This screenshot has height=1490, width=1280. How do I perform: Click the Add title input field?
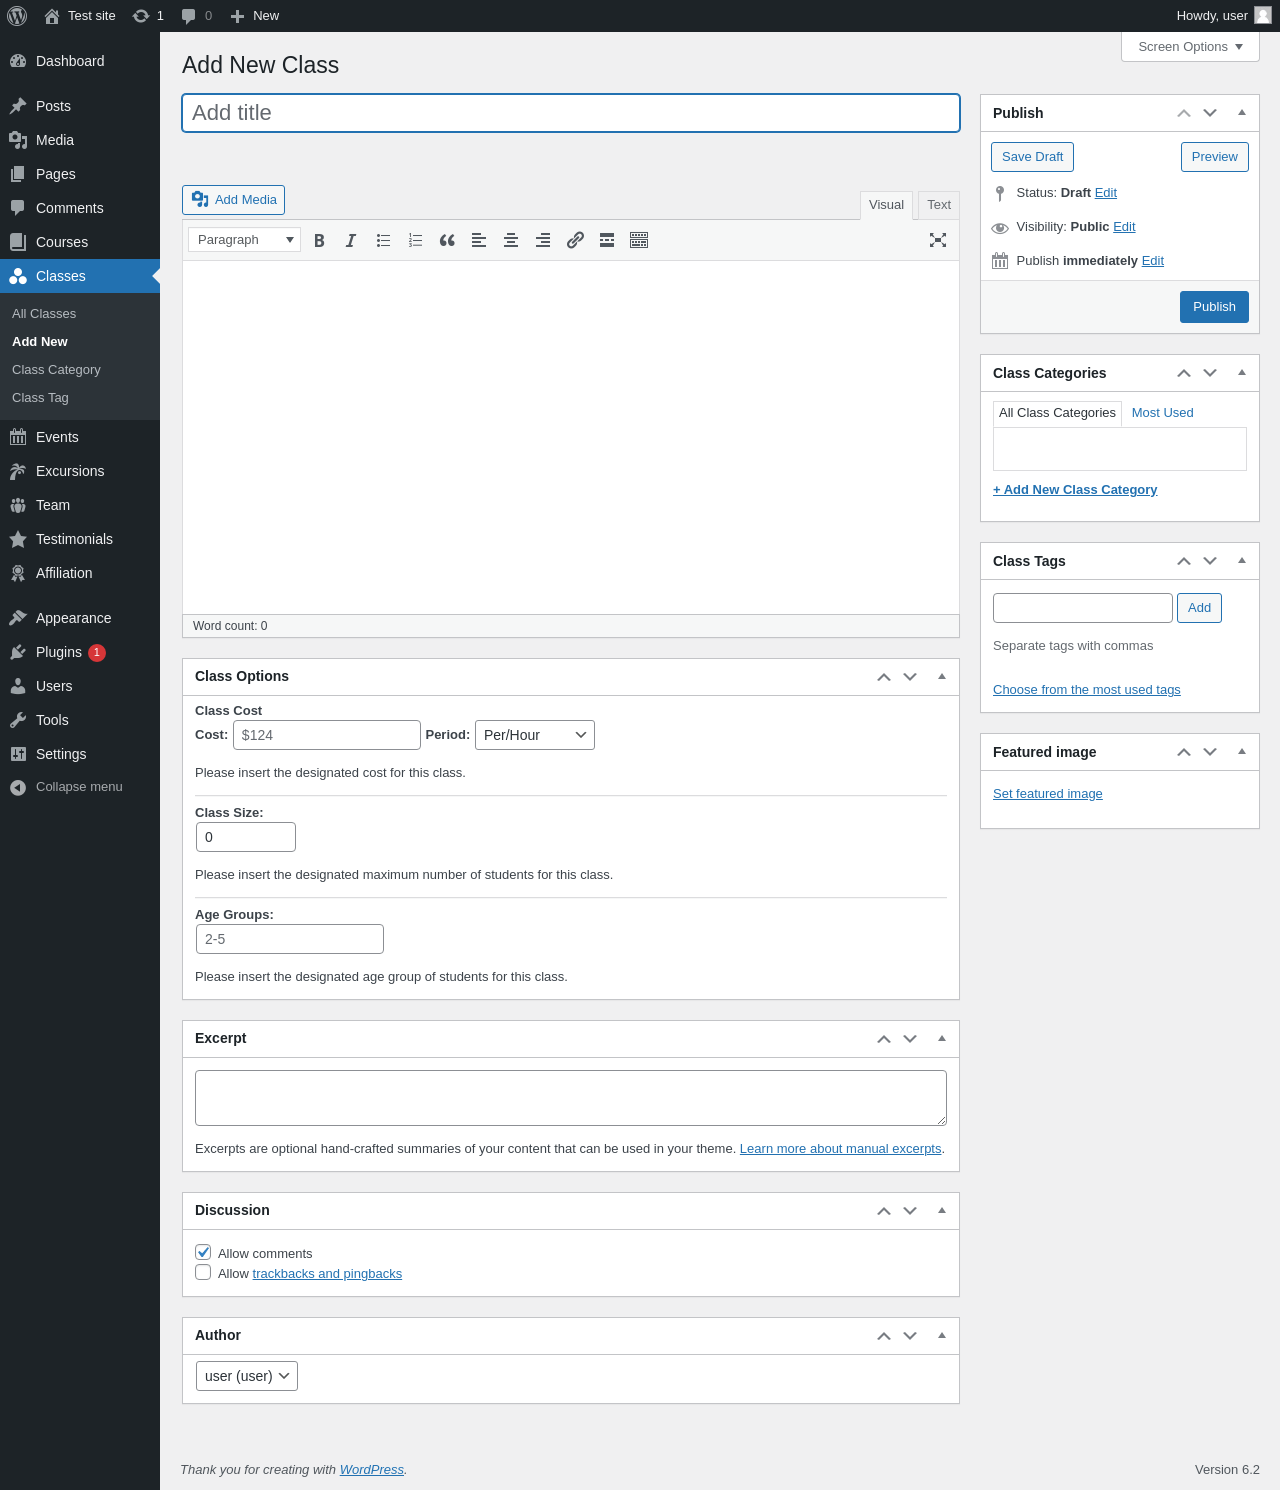coord(571,113)
